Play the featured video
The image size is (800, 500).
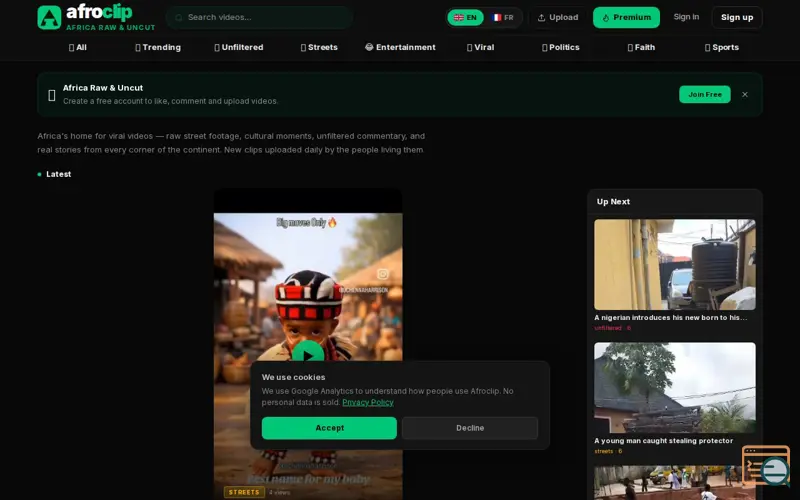308,354
